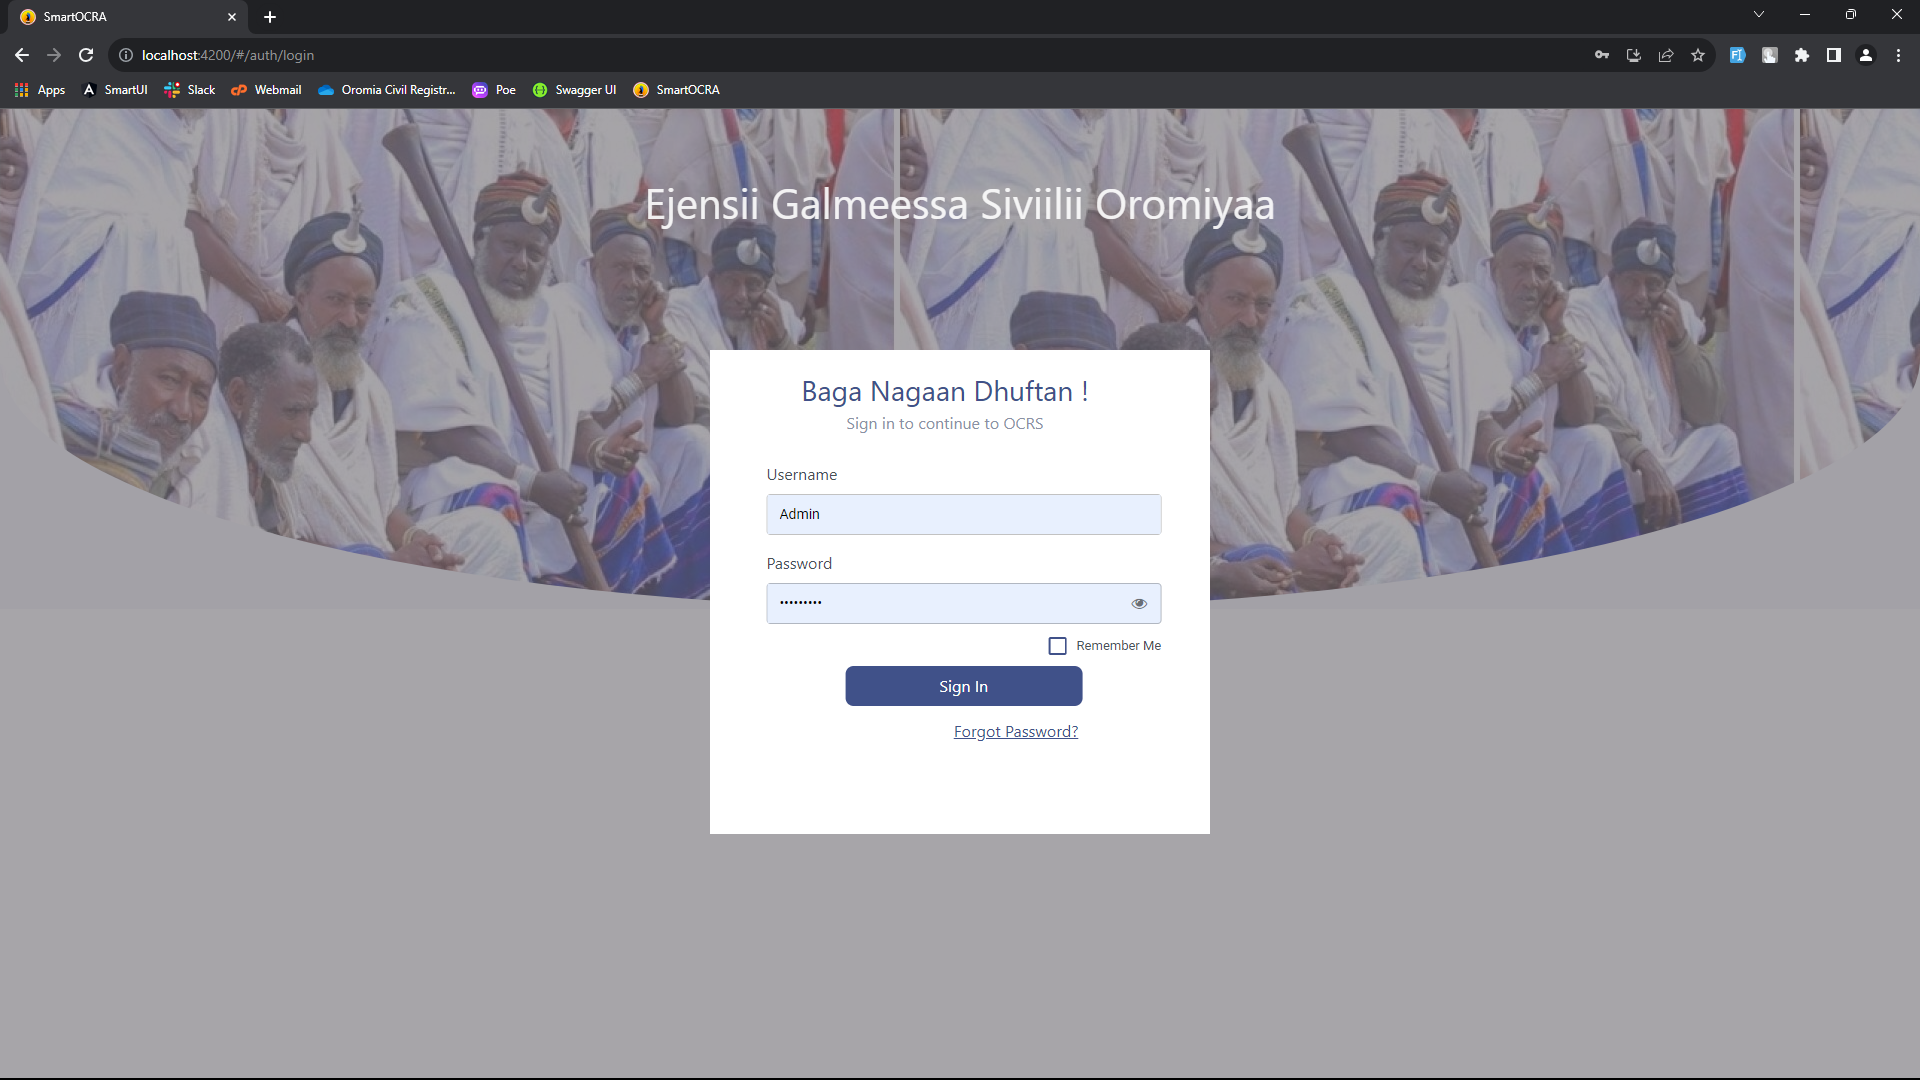Click the Username input field

click(964, 514)
